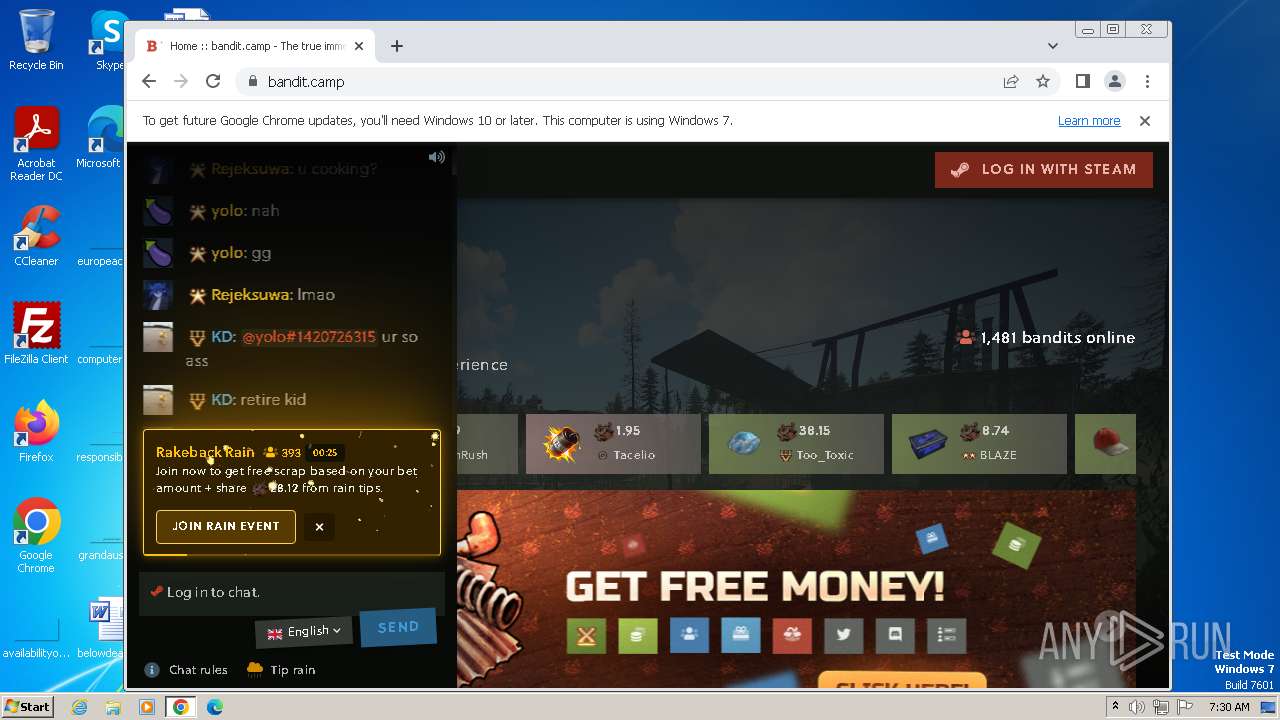The height and width of the screenshot is (720, 1280).
Task: Join the rain event
Action: pyautogui.click(x=226, y=527)
